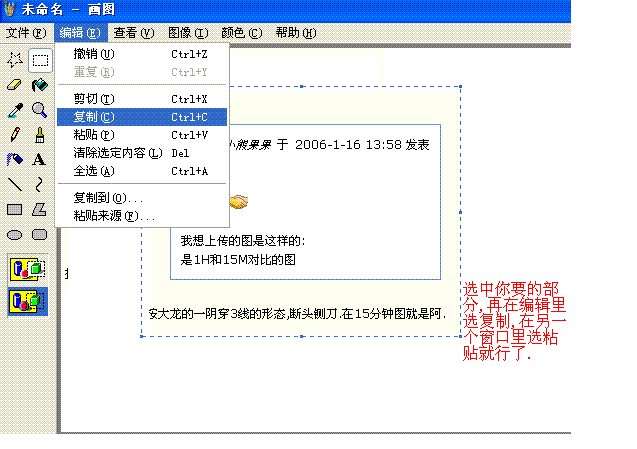Choose the Curve tool
The image size is (637, 449).
[40, 184]
